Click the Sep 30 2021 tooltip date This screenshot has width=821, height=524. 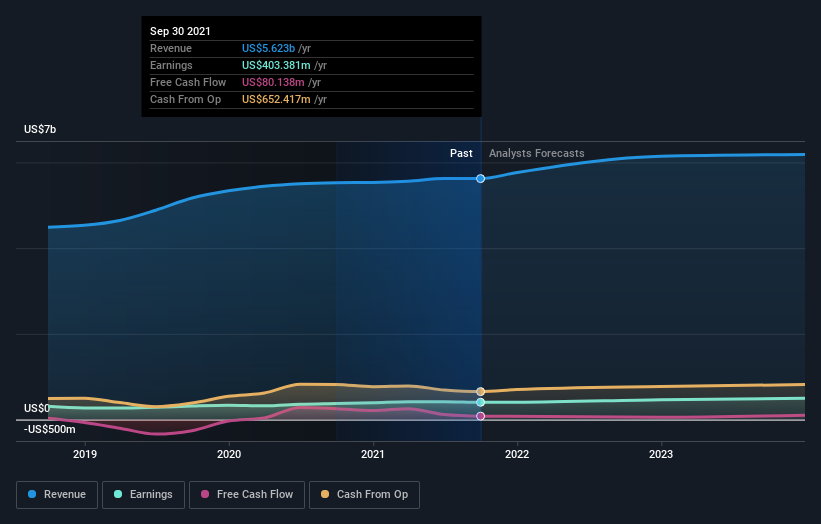180,31
